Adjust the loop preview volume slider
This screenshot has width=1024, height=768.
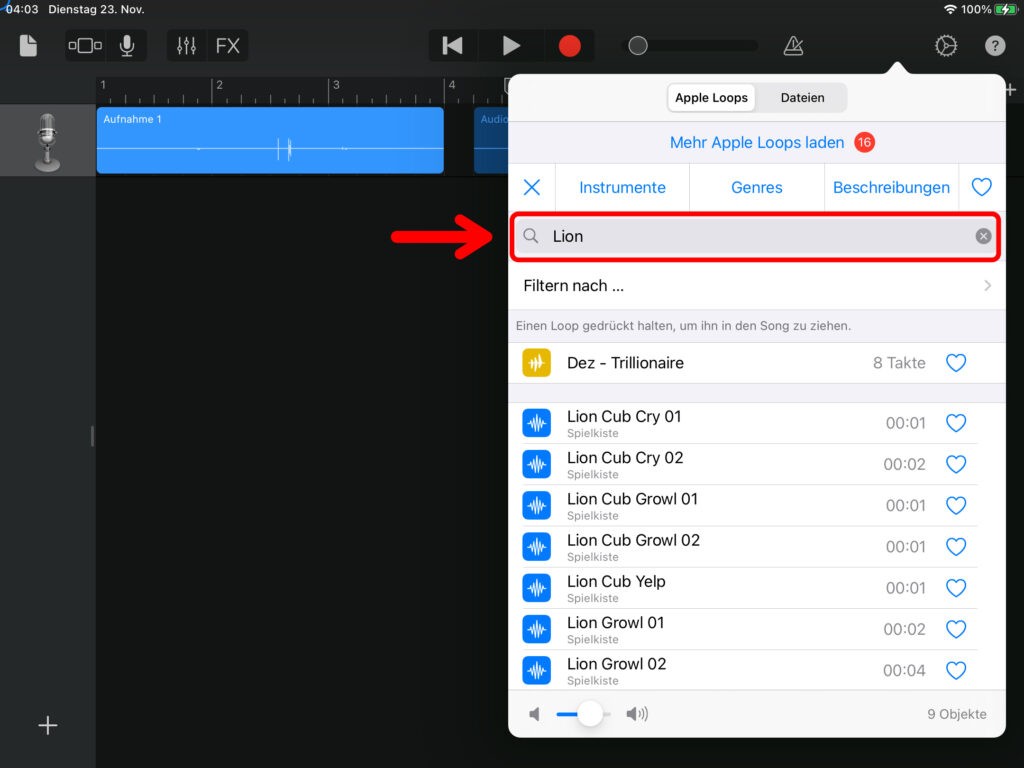point(590,714)
